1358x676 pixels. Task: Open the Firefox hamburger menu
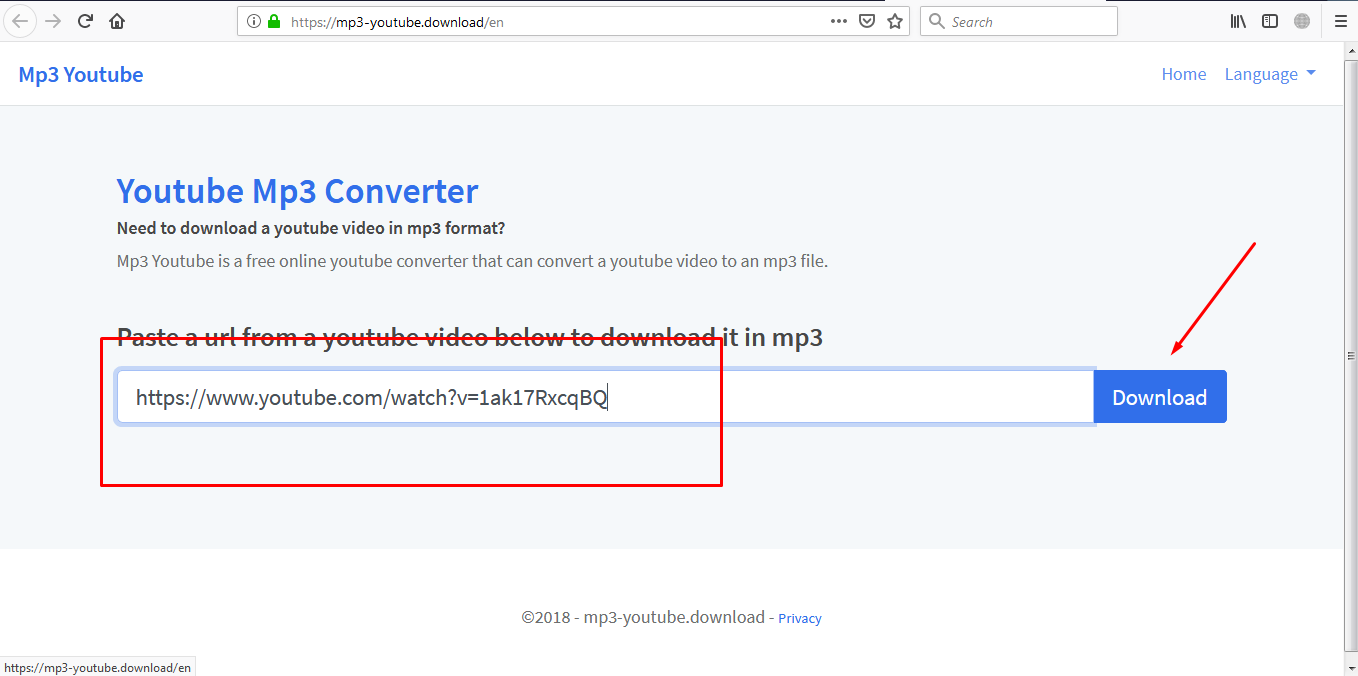pos(1341,21)
